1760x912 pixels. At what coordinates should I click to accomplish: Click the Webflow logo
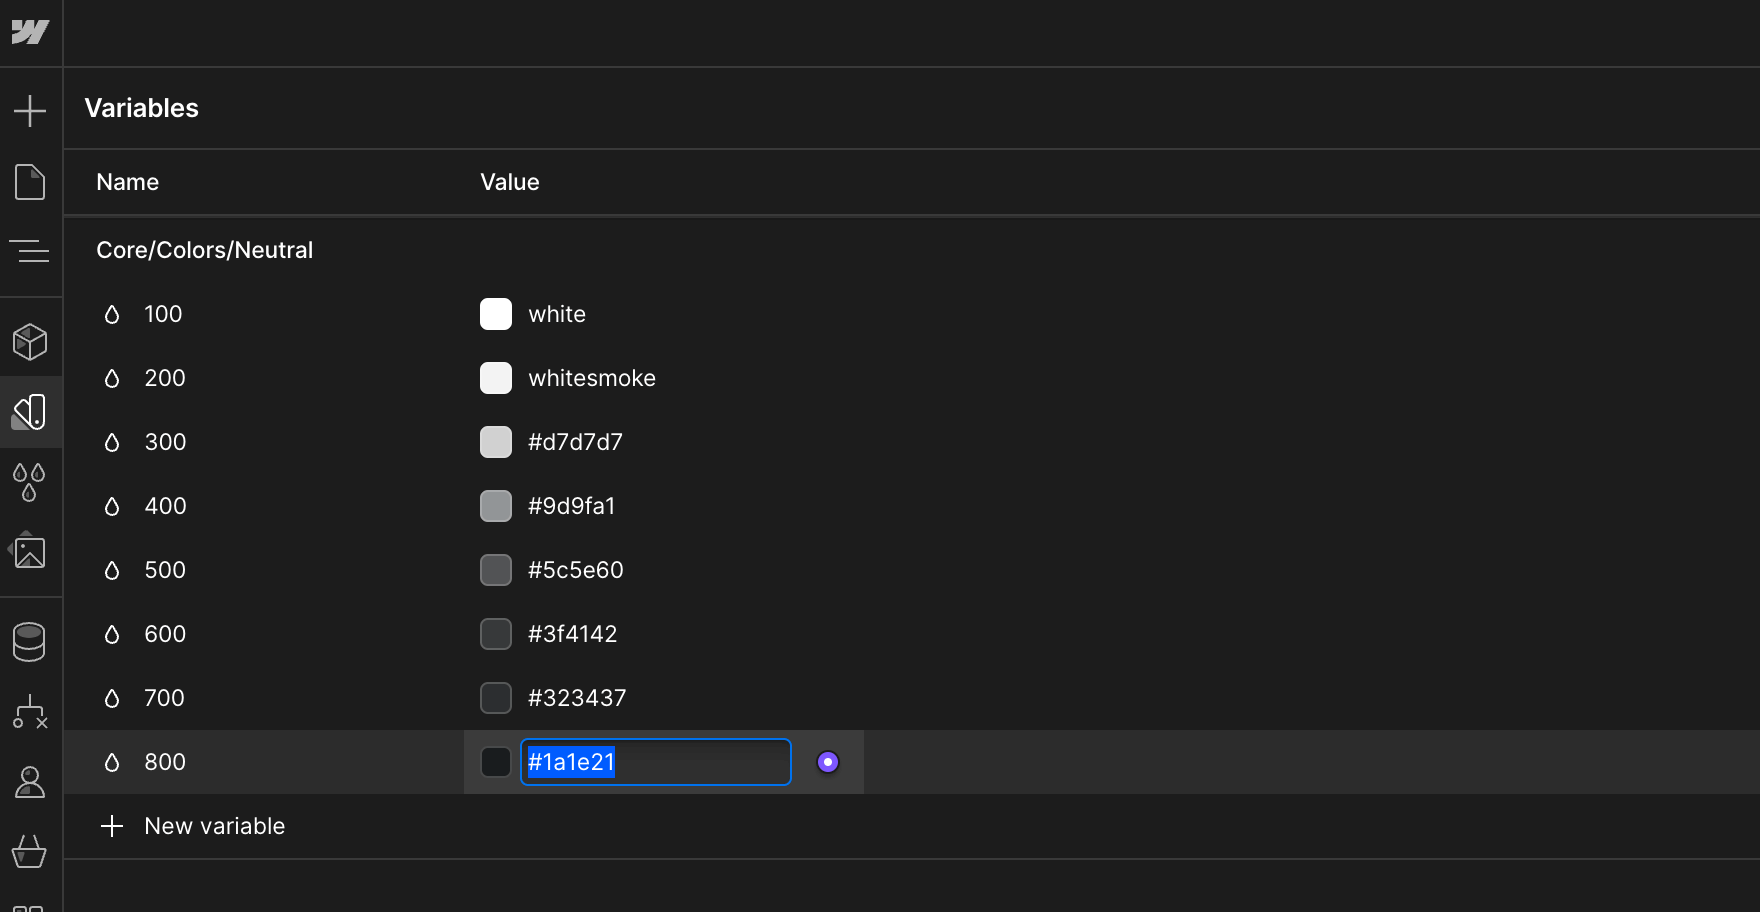(31, 31)
